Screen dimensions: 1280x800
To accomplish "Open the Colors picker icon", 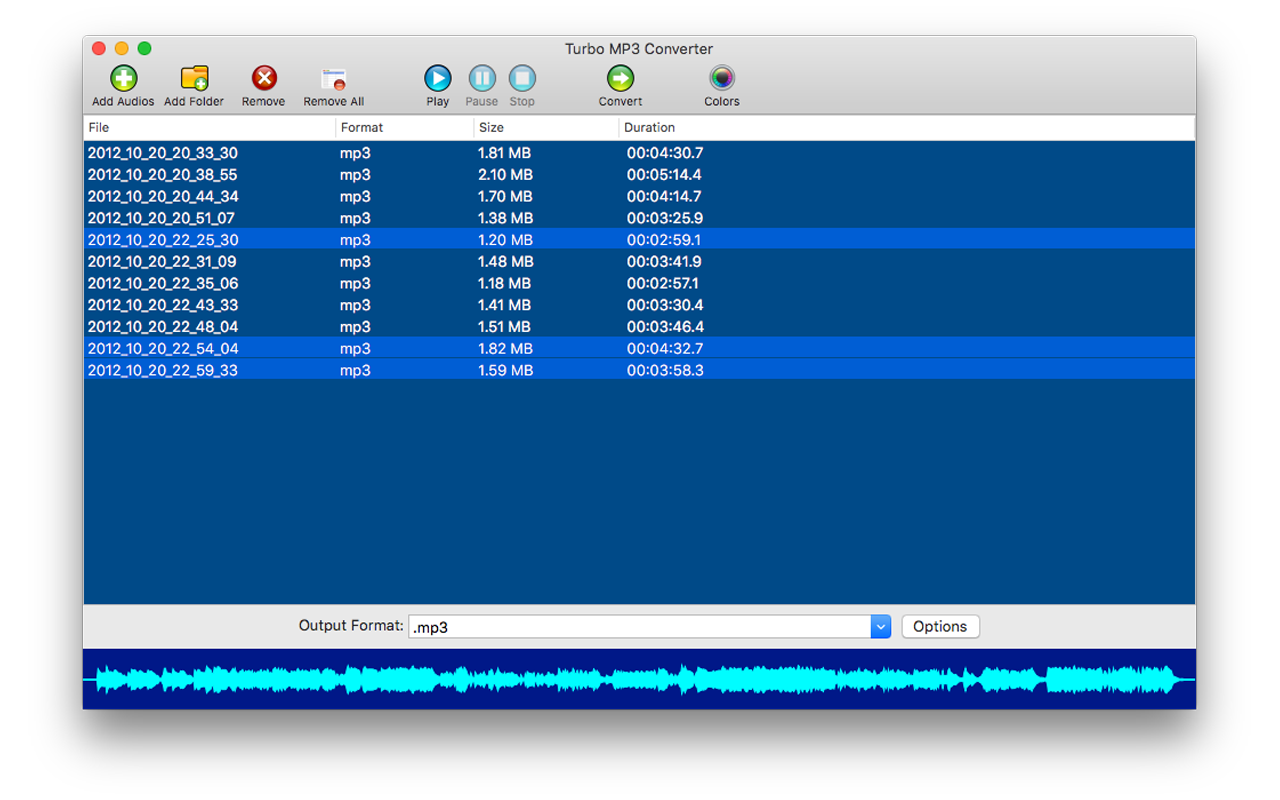I will click(722, 78).
